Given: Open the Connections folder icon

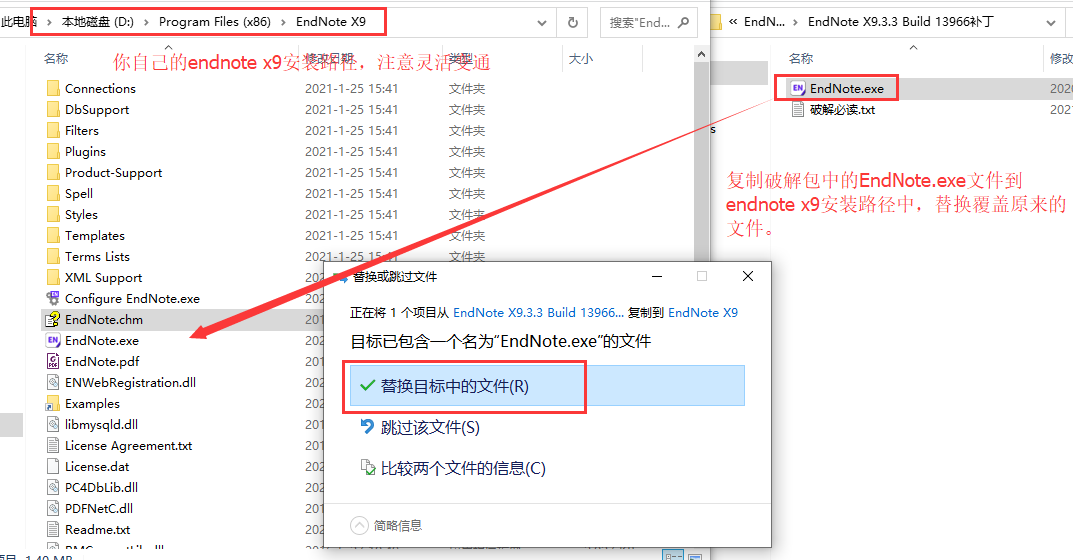Looking at the screenshot, I should [53, 88].
